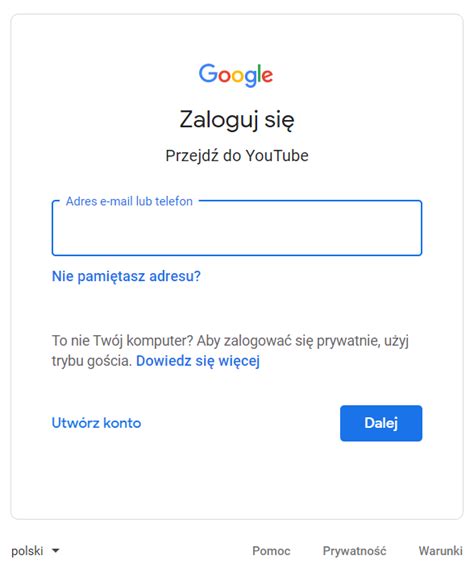Click the word 'polski' in the footer
Screen dimensions: 474x568
[27, 551]
